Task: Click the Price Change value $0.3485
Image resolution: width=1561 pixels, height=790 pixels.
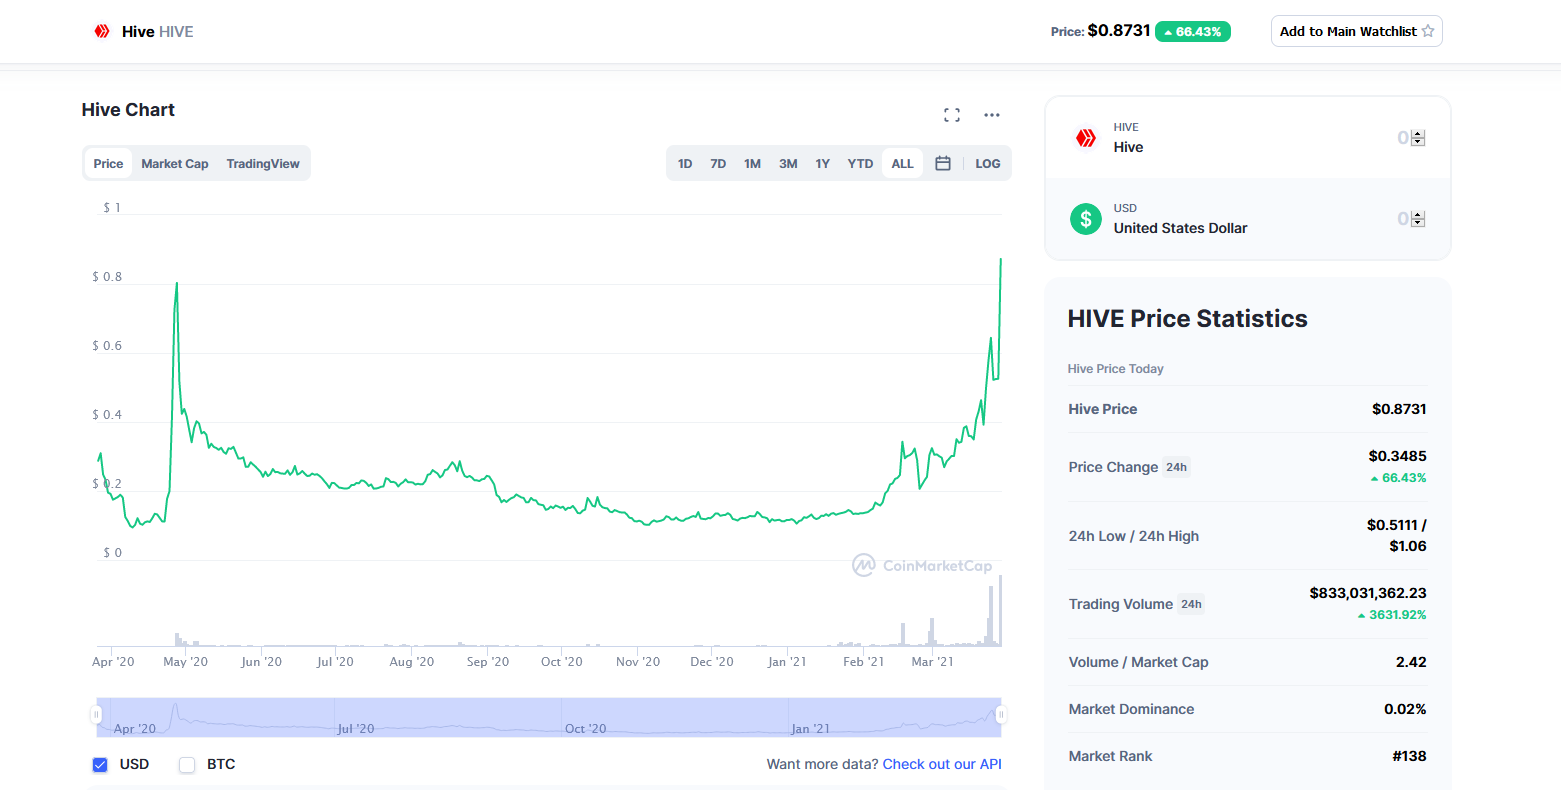Action: click(x=1397, y=456)
